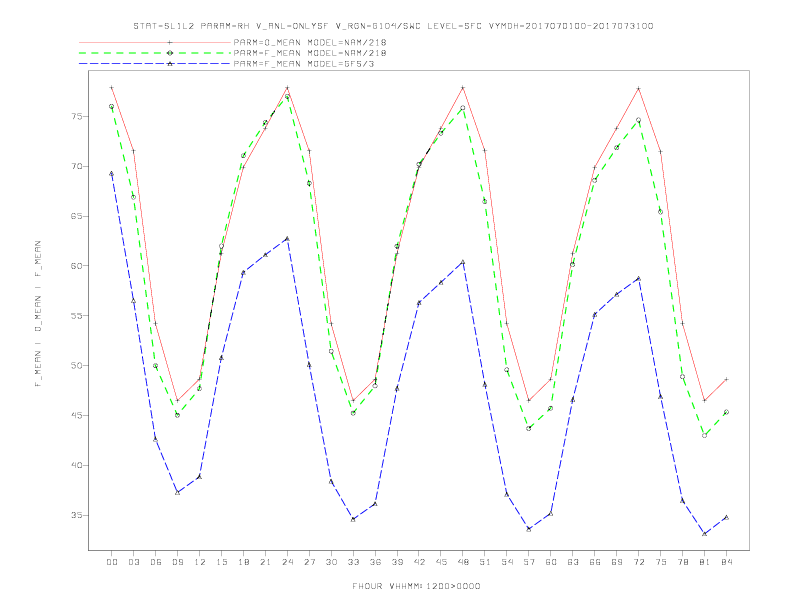Click x-axis tick label 03
The image size is (792, 612).
(x=133, y=562)
